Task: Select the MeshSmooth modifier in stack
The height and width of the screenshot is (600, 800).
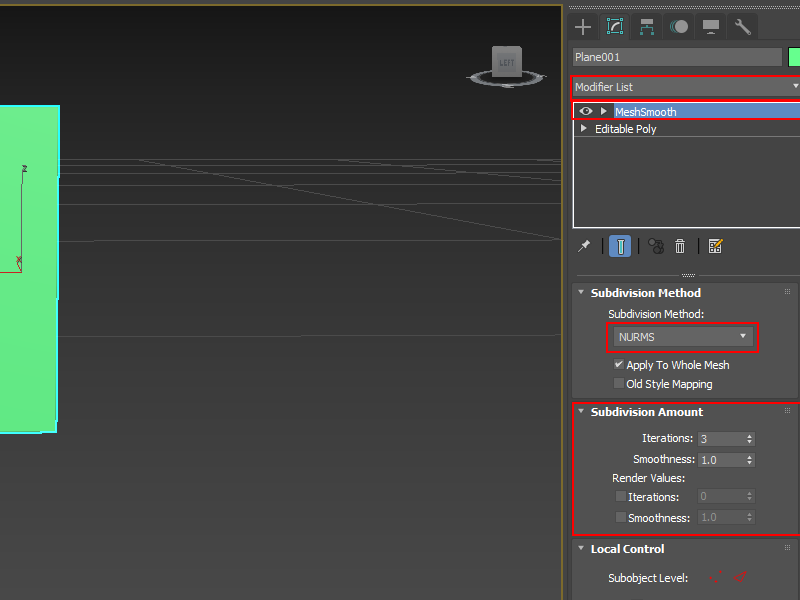Action: [707, 112]
